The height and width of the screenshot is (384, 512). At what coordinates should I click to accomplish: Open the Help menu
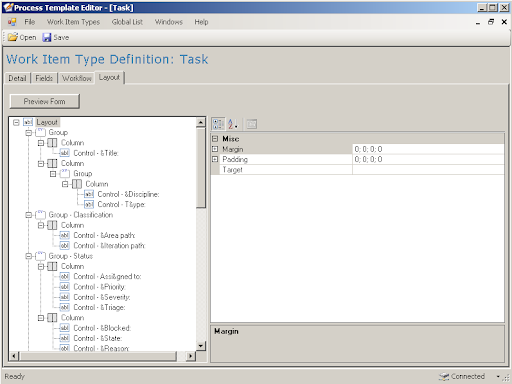click(201, 22)
